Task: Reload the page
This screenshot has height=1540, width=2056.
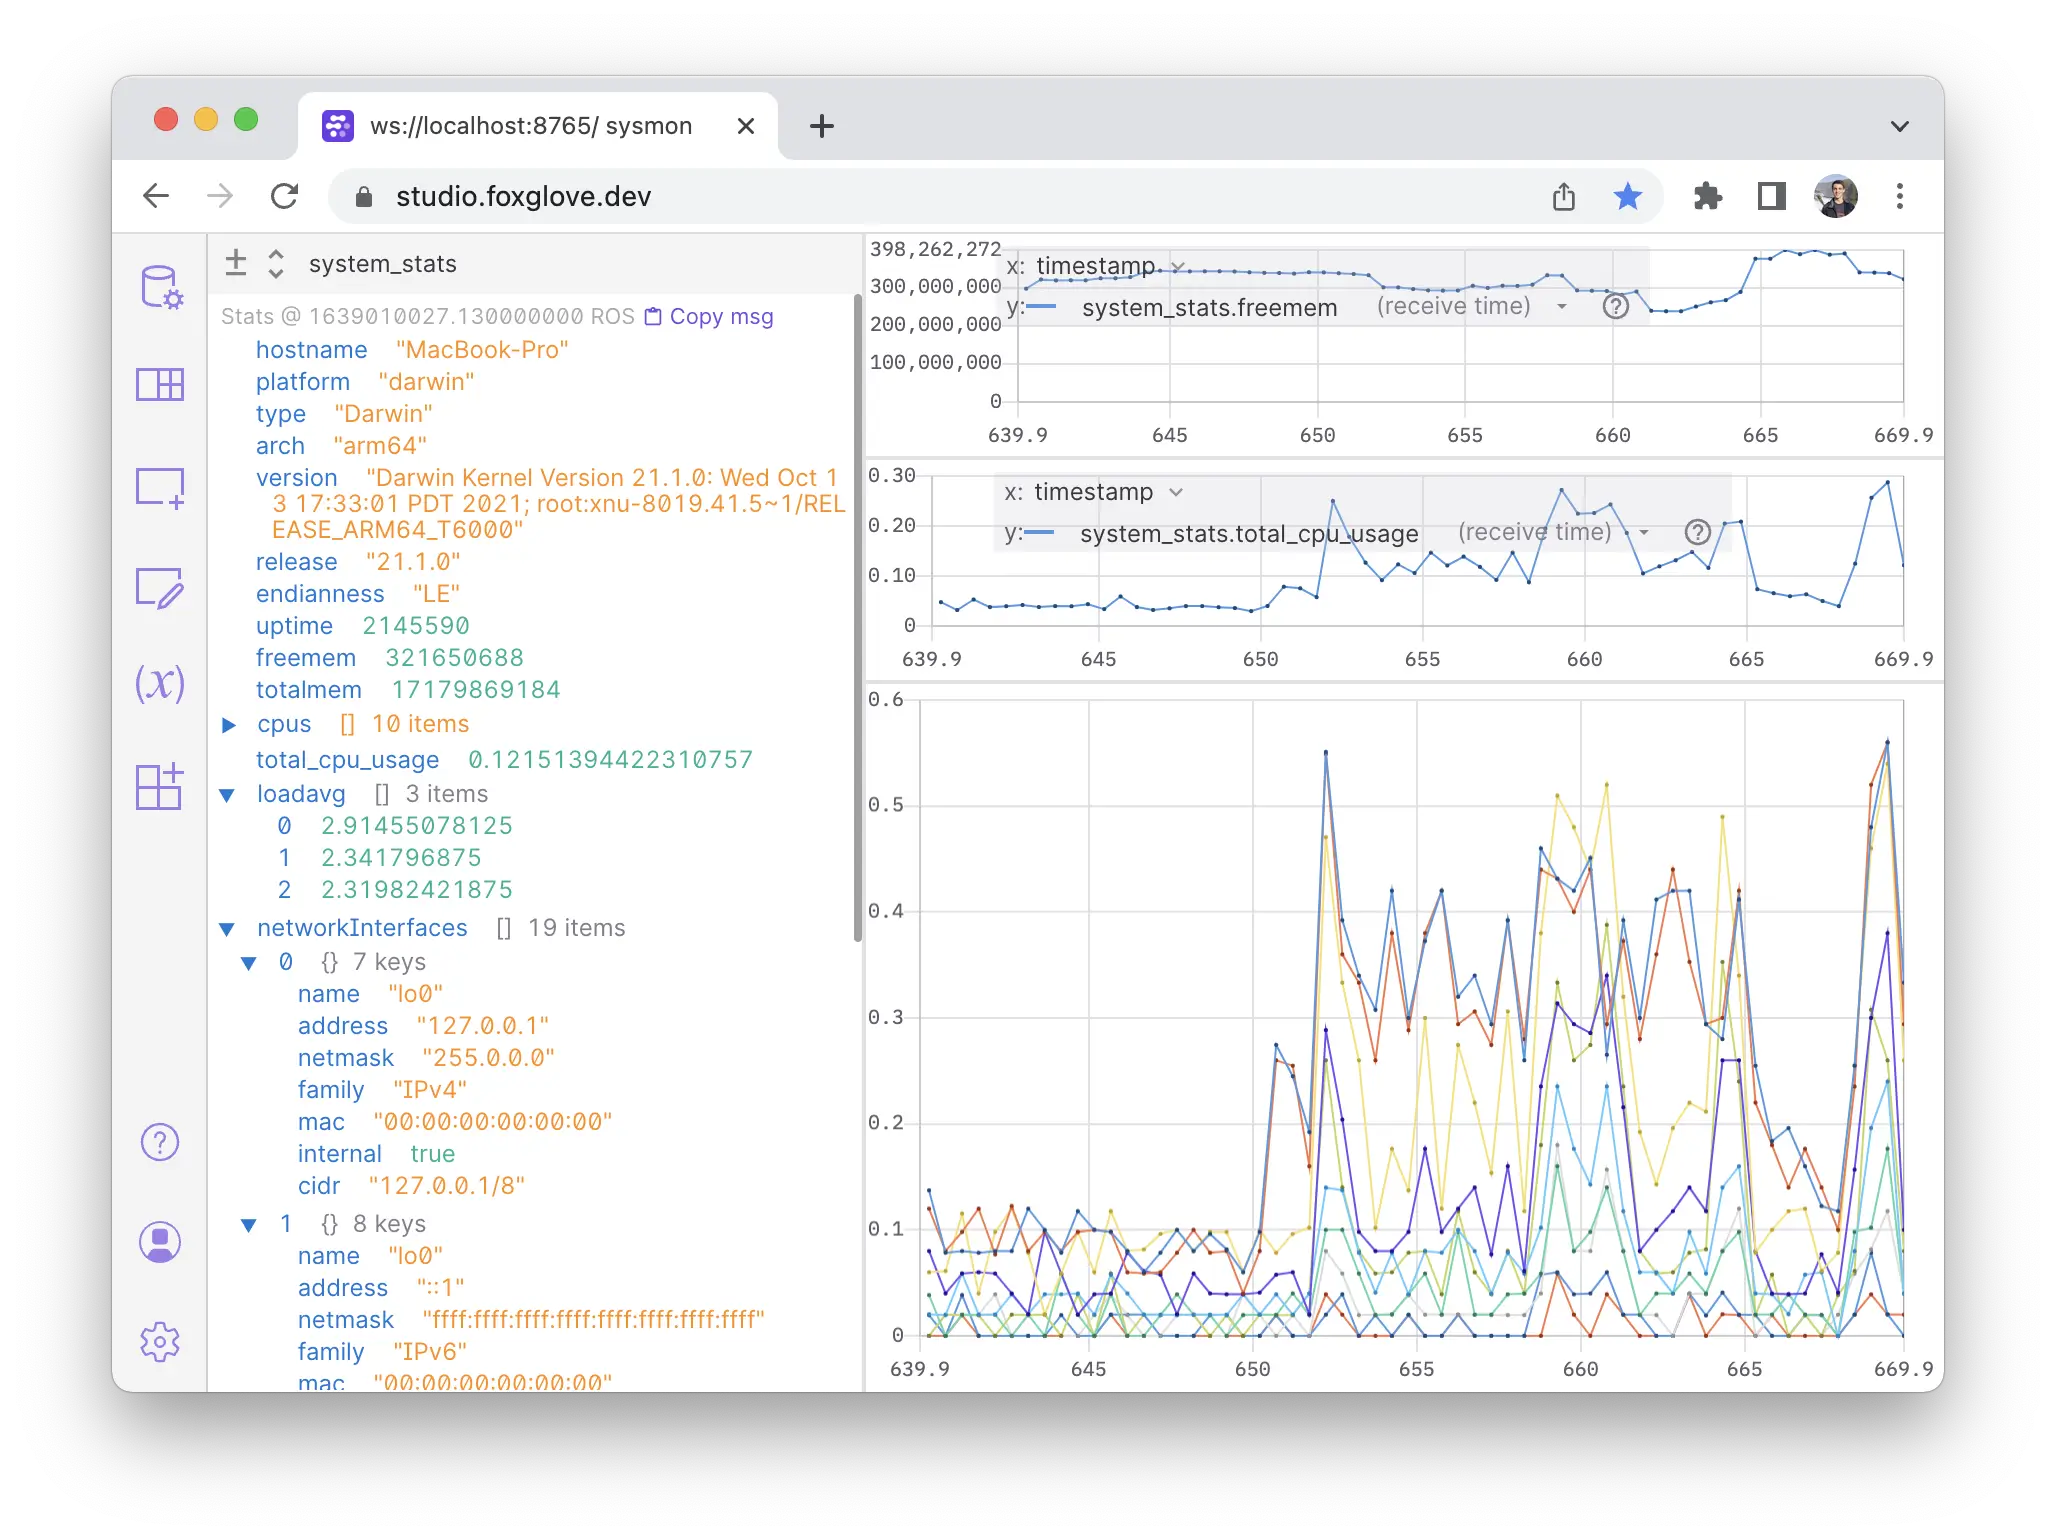Action: (x=285, y=196)
